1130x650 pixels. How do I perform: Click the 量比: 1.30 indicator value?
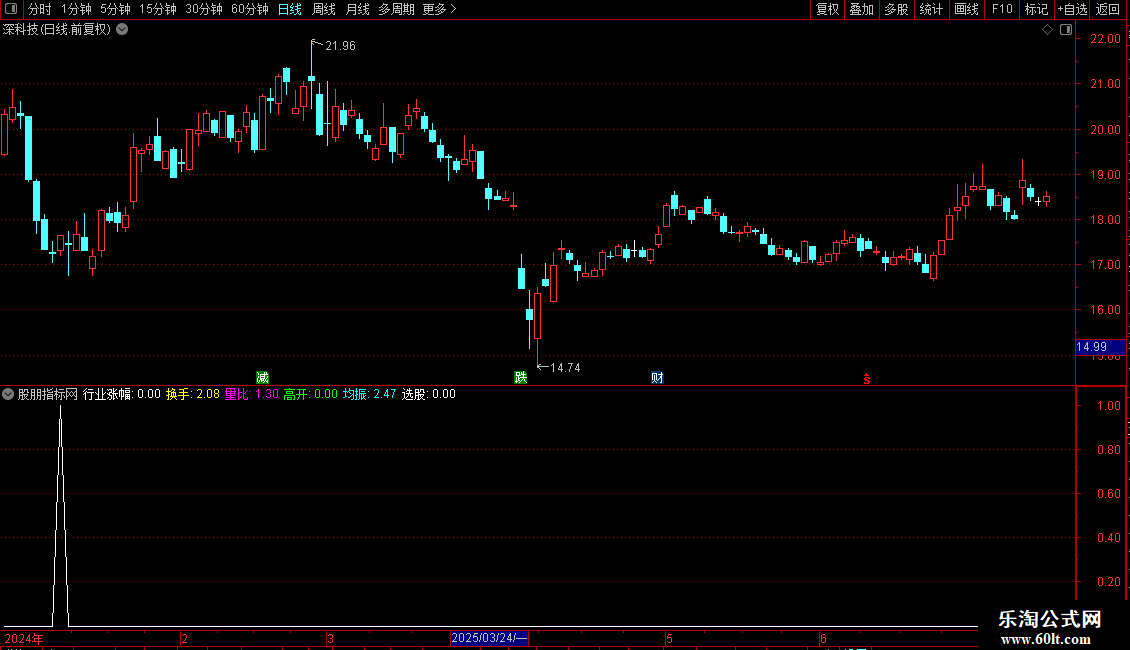252,394
